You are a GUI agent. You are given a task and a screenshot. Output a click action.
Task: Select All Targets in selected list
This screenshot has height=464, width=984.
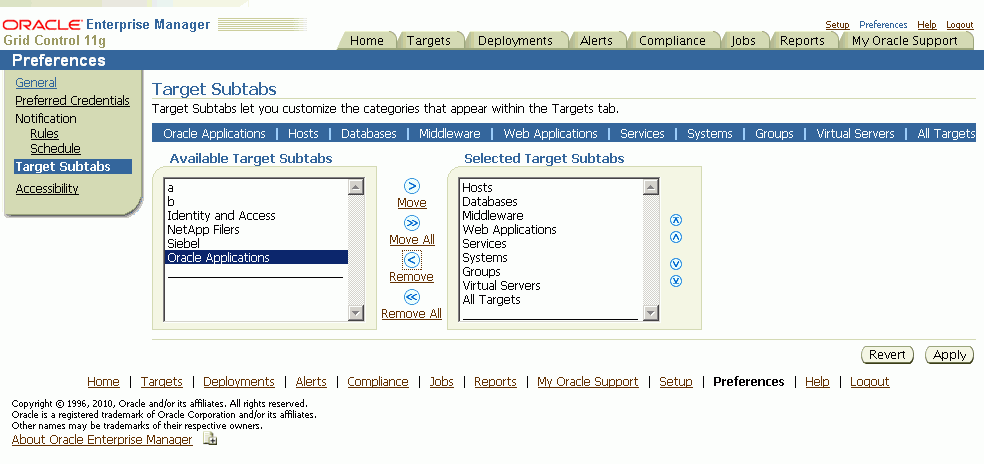(x=552, y=299)
